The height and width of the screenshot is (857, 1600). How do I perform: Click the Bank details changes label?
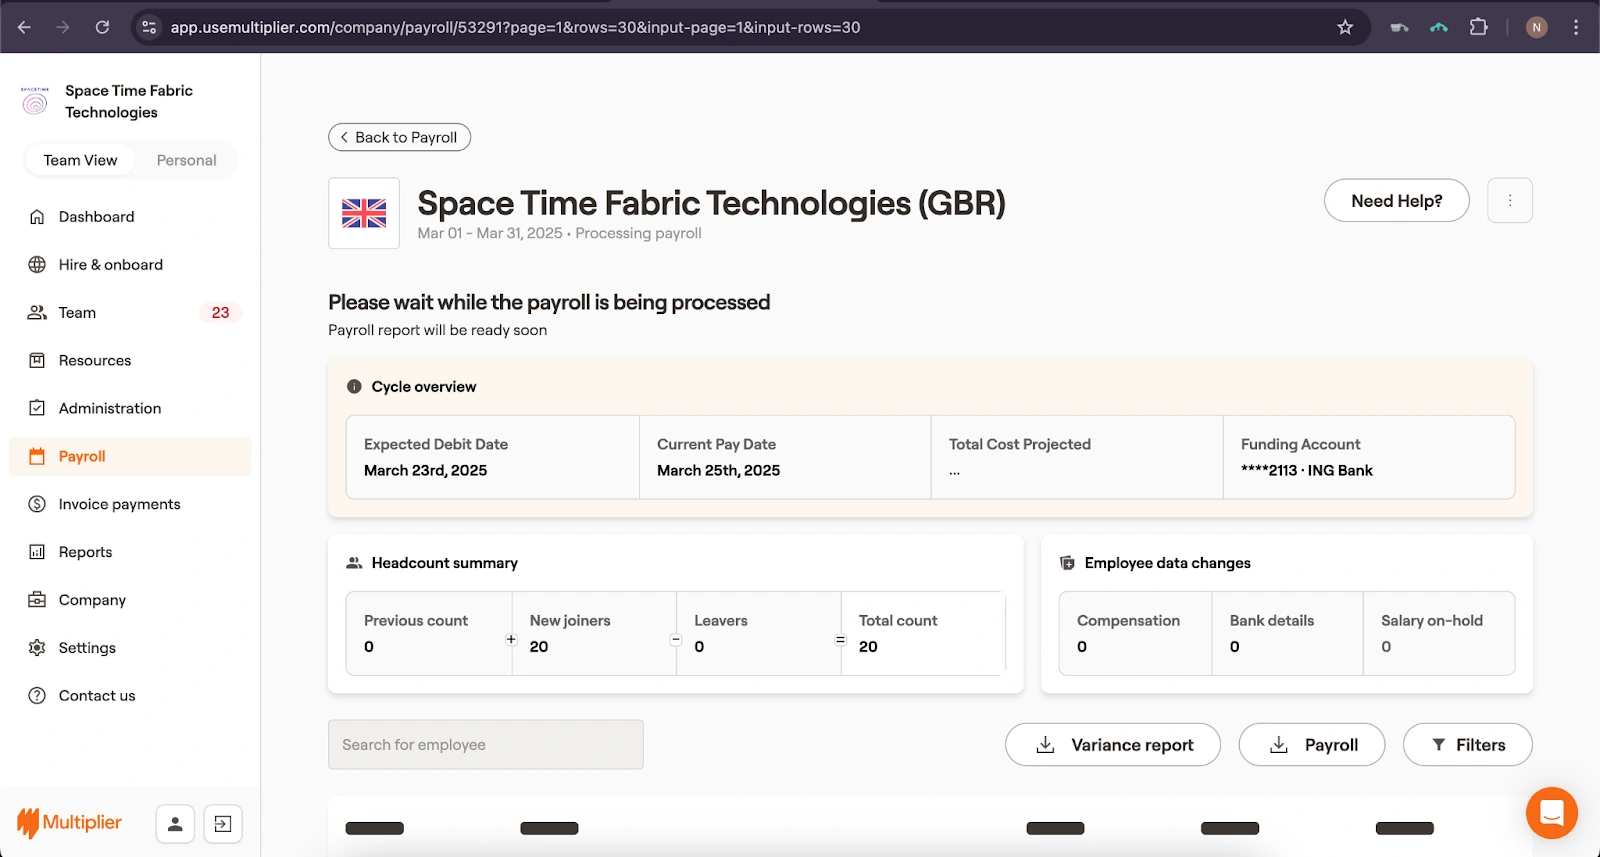click(1272, 620)
